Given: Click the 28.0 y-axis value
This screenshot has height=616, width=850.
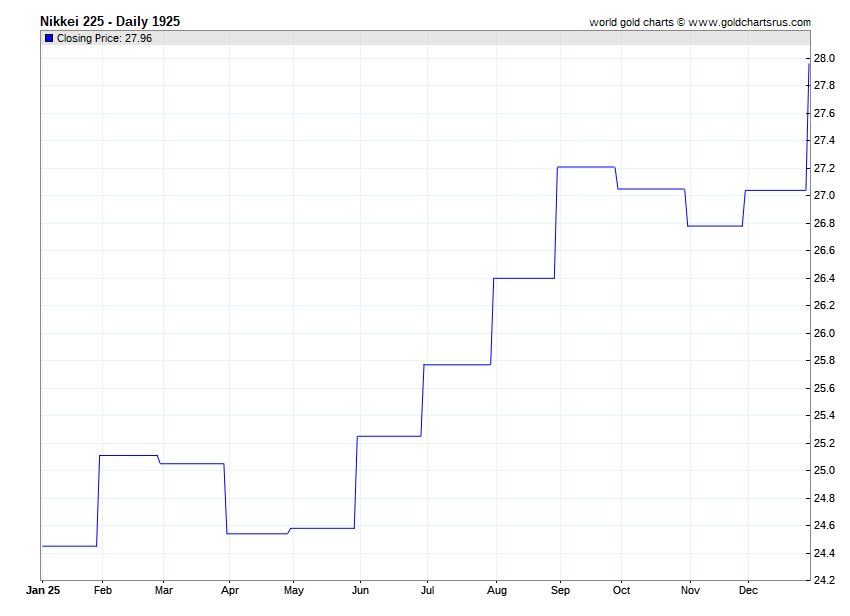Looking at the screenshot, I should point(824,59).
